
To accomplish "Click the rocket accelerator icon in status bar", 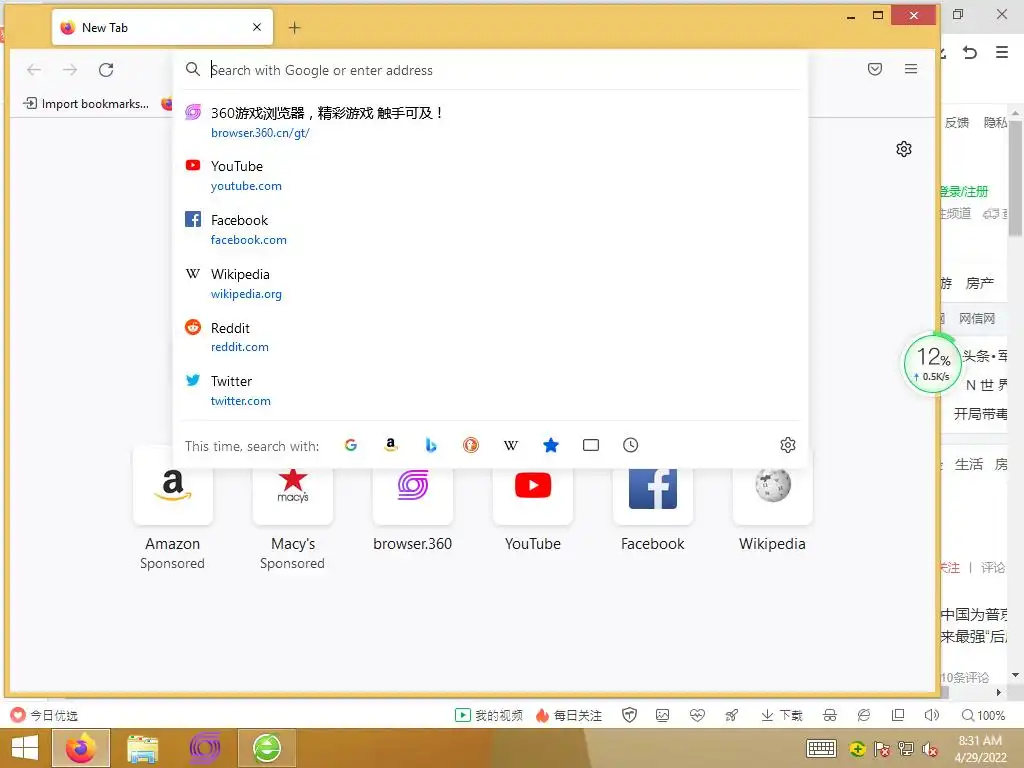I will pos(731,715).
